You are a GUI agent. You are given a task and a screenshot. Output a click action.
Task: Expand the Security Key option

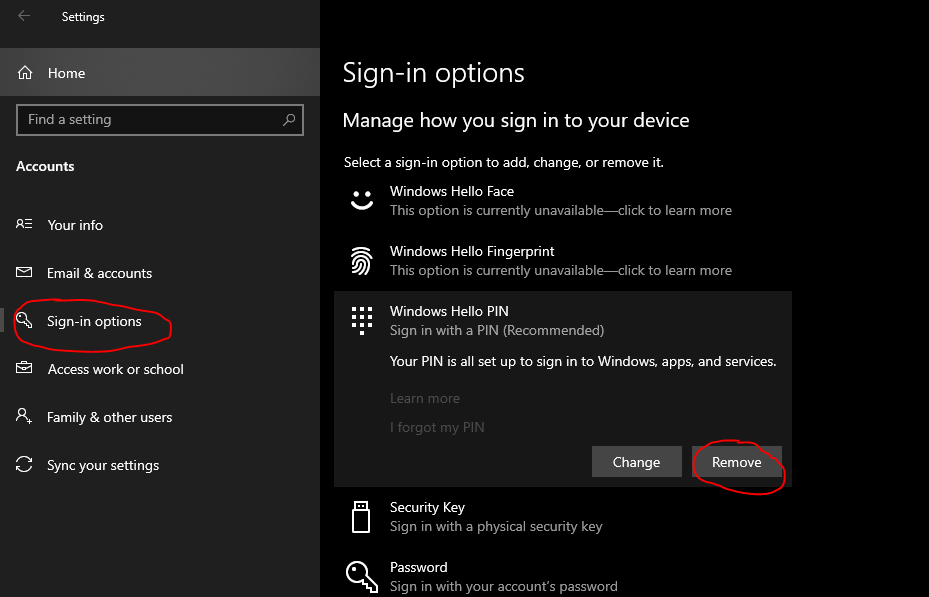click(563, 516)
